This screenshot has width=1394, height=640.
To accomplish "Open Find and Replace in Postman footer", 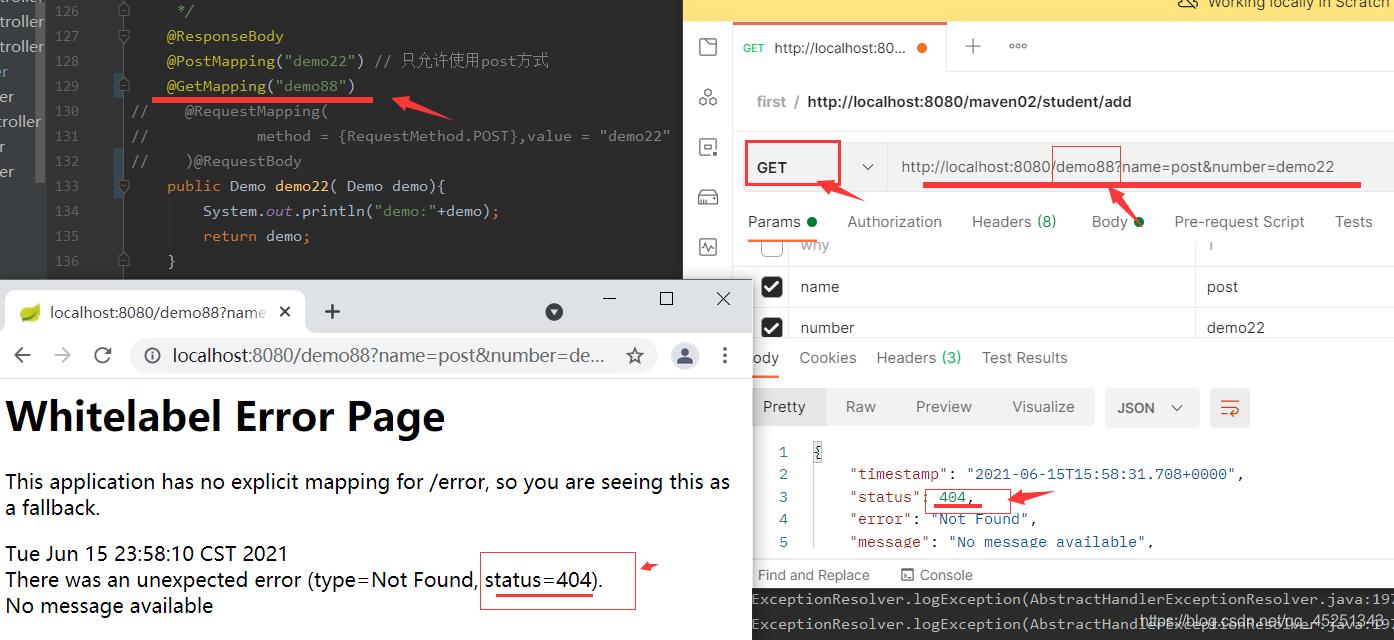I will coord(813,575).
